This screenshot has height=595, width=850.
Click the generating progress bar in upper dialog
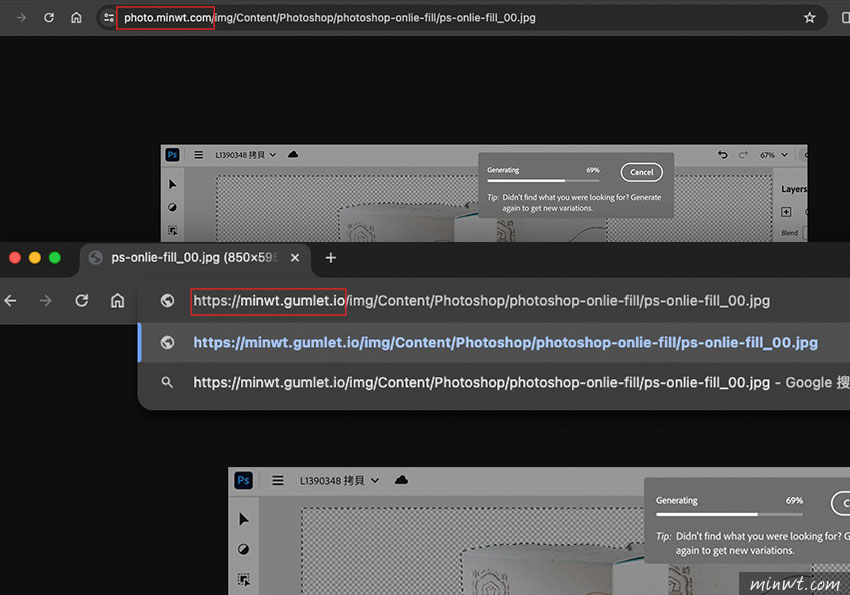point(543,180)
